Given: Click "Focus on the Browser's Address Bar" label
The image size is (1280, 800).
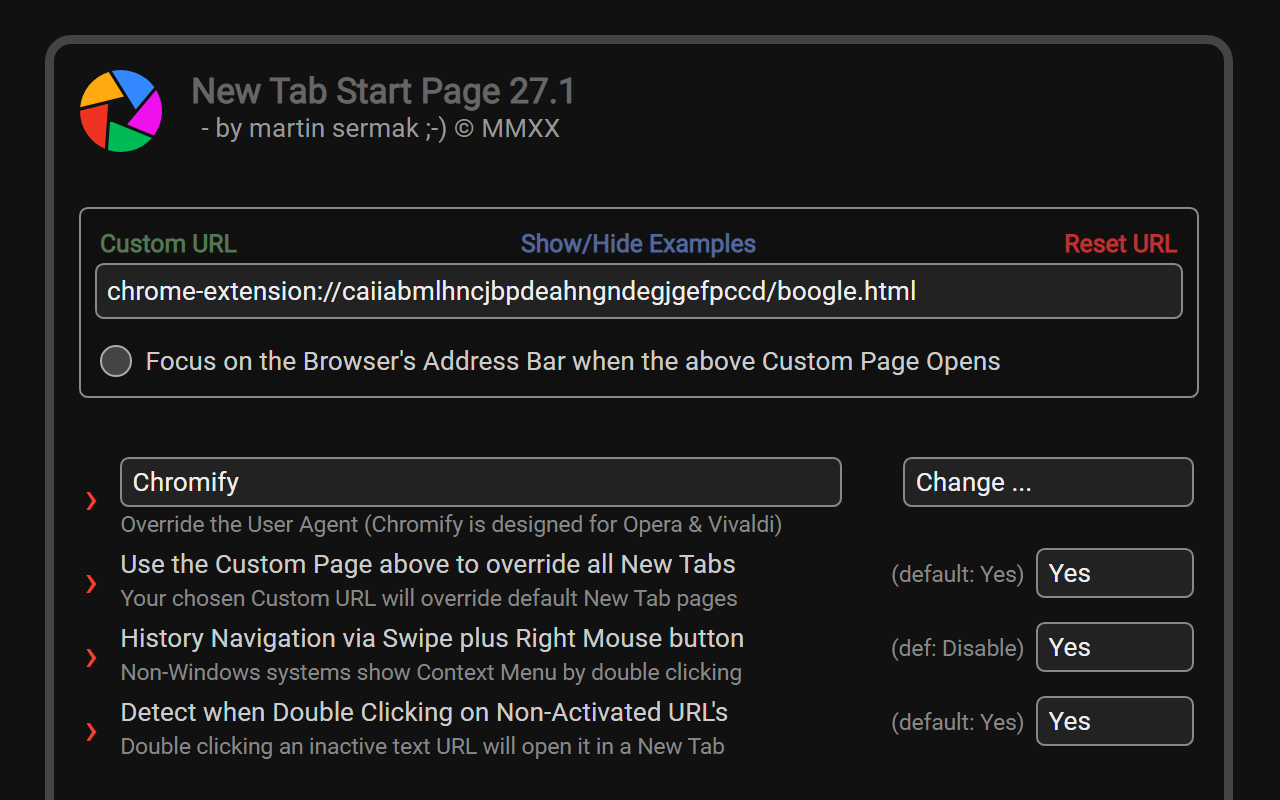Looking at the screenshot, I should coord(573,361).
